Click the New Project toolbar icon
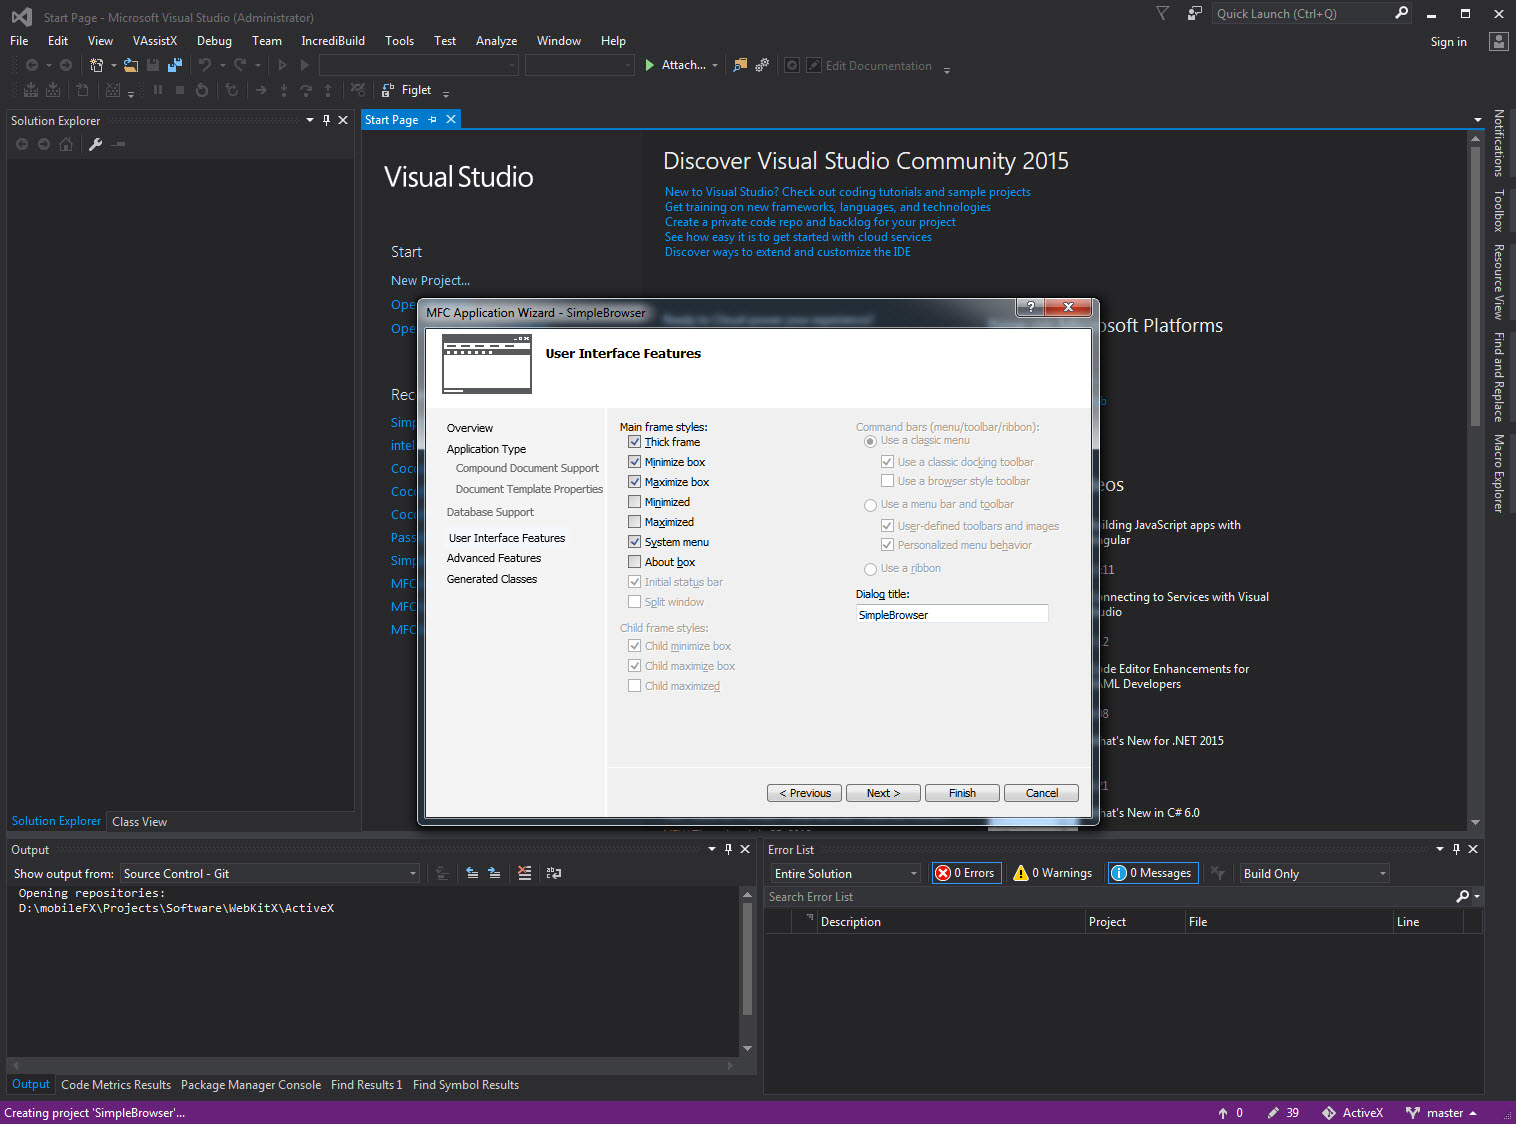1516x1124 pixels. pyautogui.click(x=96, y=65)
